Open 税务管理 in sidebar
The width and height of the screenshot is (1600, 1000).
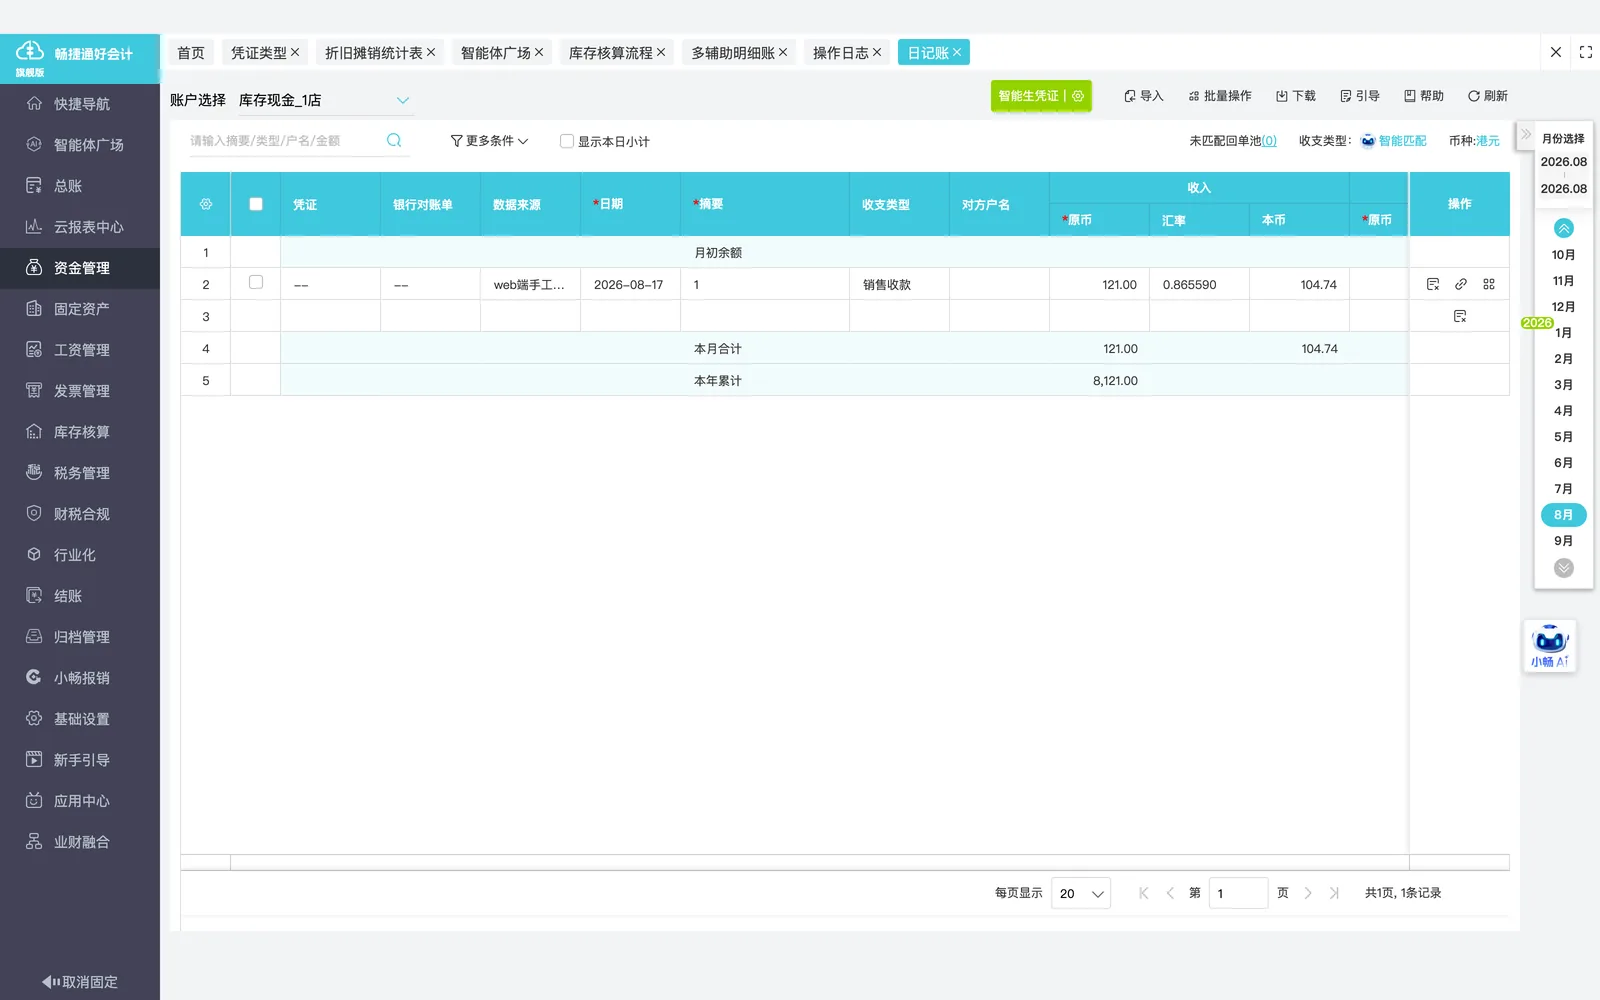coord(80,473)
